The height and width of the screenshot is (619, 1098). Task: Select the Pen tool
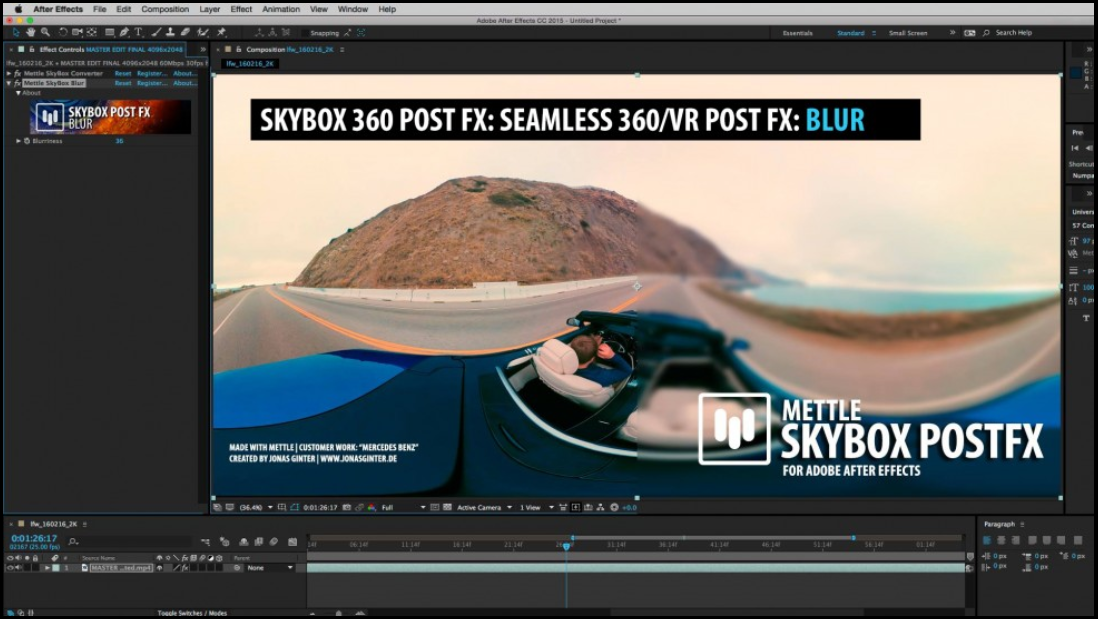coord(124,32)
